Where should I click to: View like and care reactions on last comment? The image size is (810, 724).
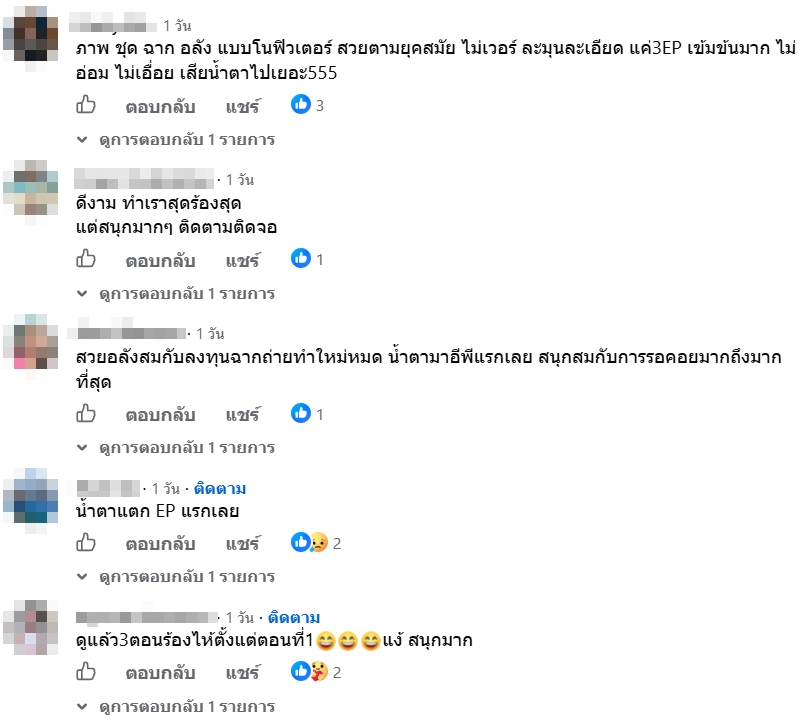[316, 672]
